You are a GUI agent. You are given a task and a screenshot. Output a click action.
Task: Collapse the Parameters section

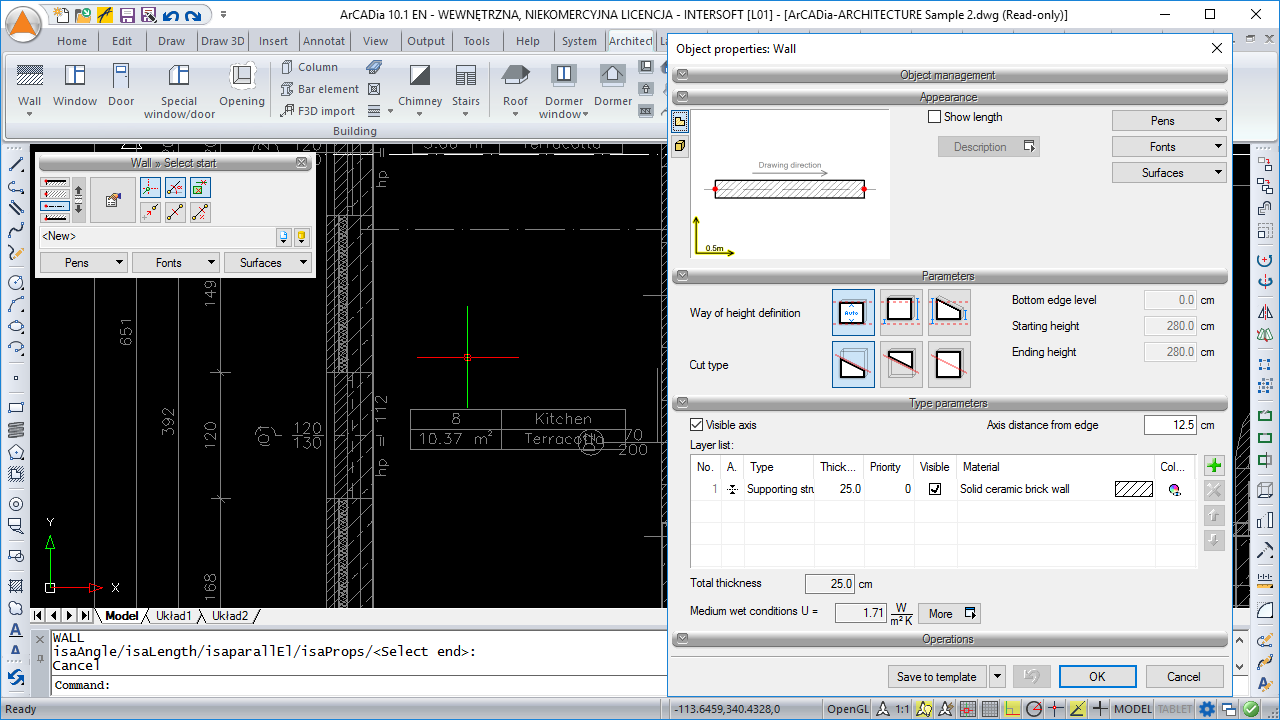(x=681, y=276)
